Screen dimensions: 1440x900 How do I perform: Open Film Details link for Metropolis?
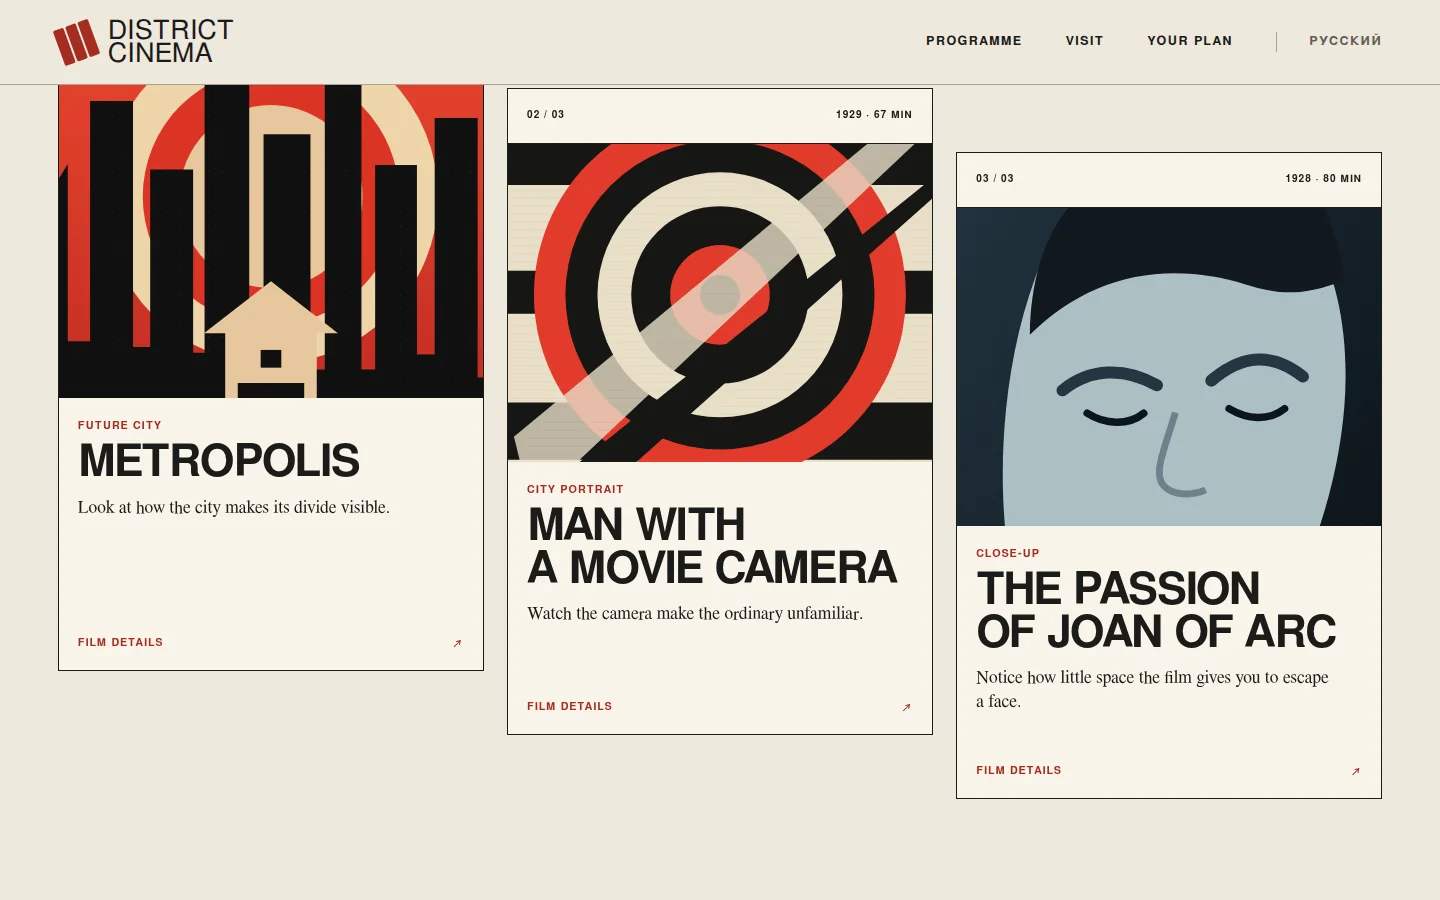tap(120, 642)
